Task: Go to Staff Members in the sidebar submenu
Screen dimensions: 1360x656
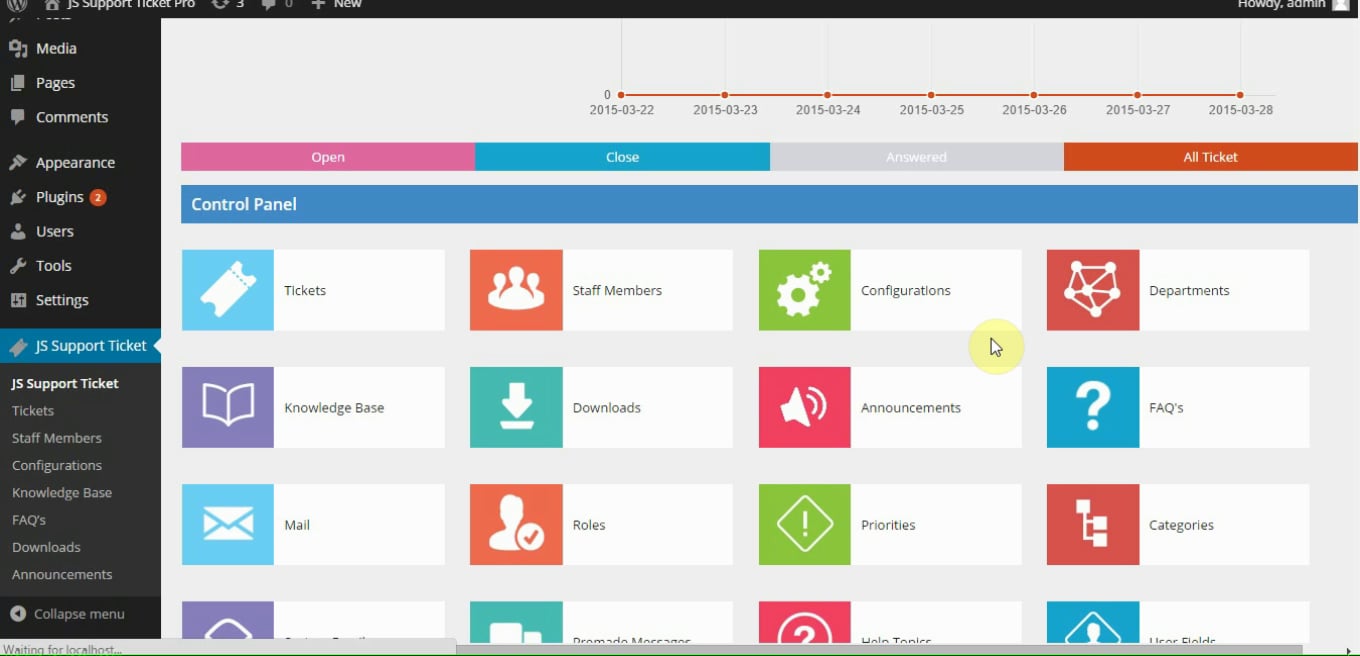Action: coord(57,438)
